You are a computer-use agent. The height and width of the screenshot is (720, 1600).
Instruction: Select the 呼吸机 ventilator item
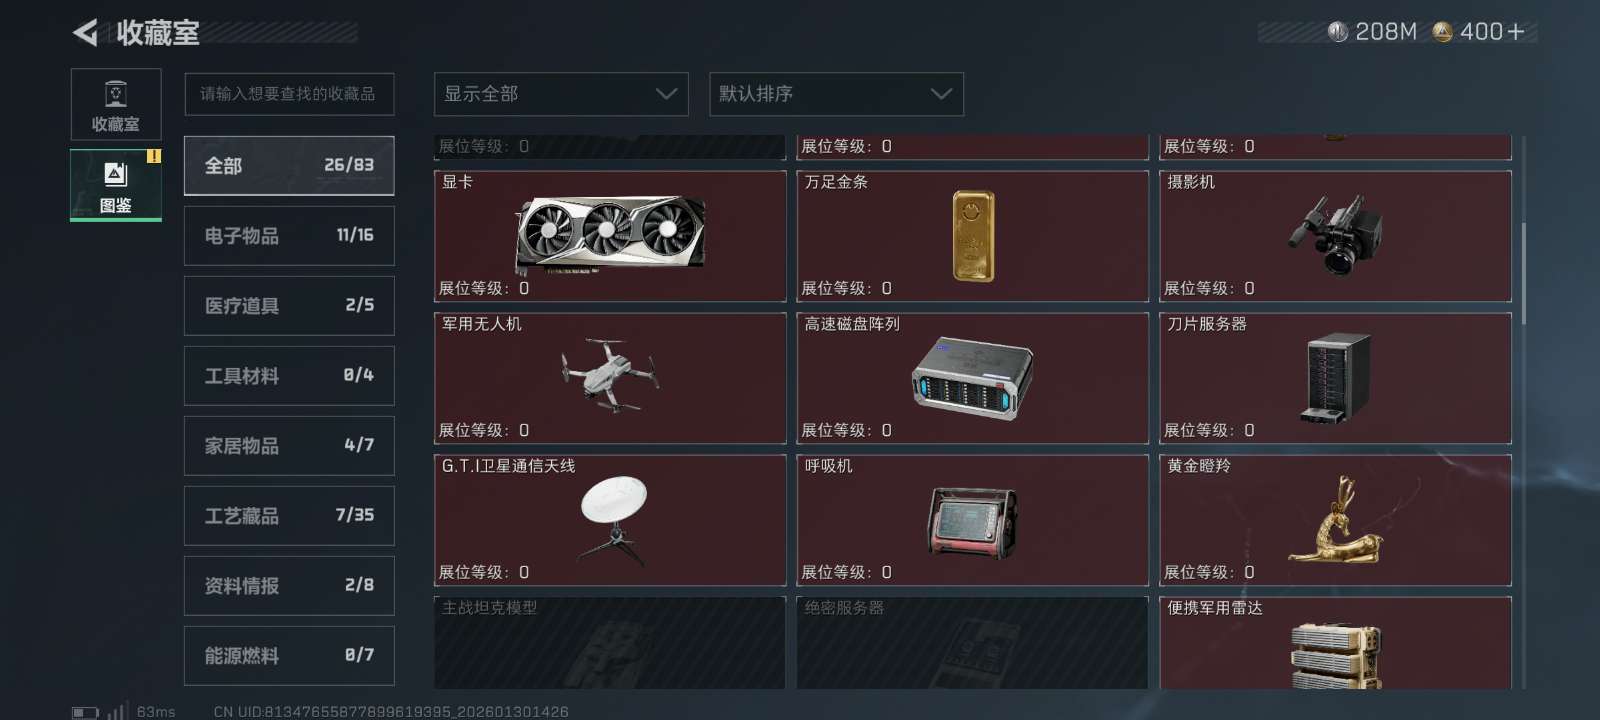(972, 520)
